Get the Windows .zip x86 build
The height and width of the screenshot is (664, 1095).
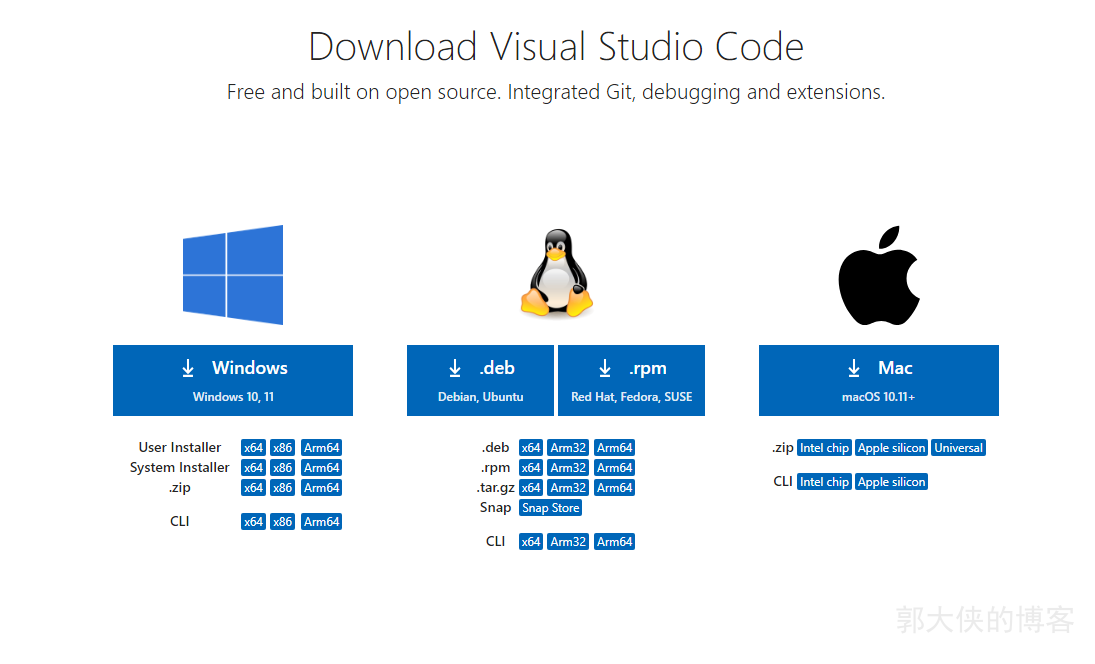282,488
